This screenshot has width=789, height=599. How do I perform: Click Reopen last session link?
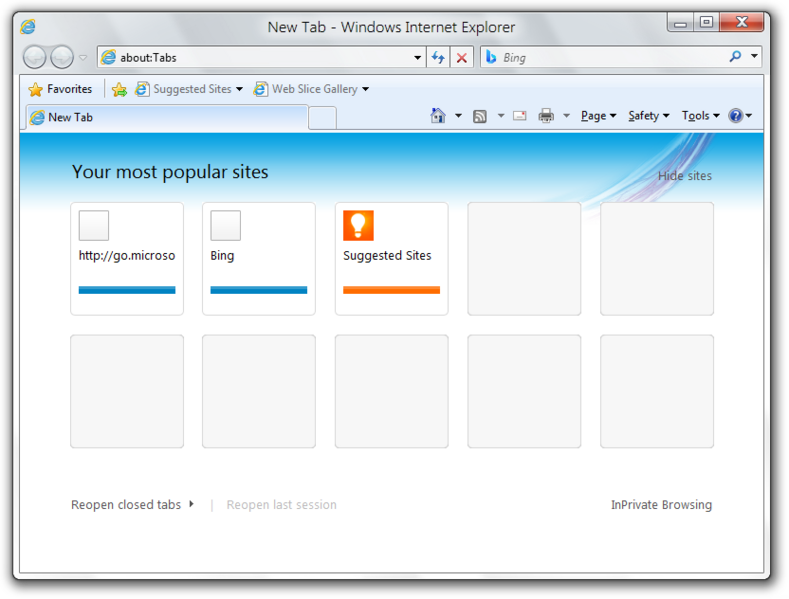(281, 504)
